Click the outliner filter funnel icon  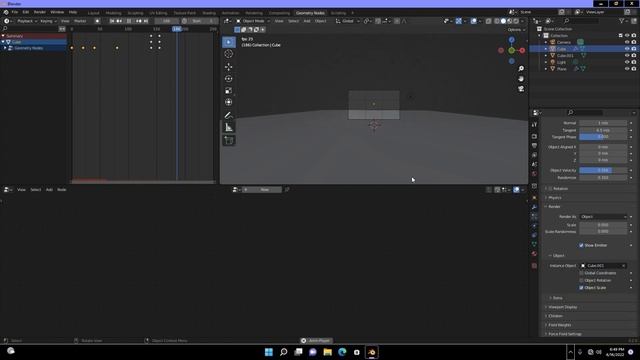pyautogui.click(x=621, y=21)
